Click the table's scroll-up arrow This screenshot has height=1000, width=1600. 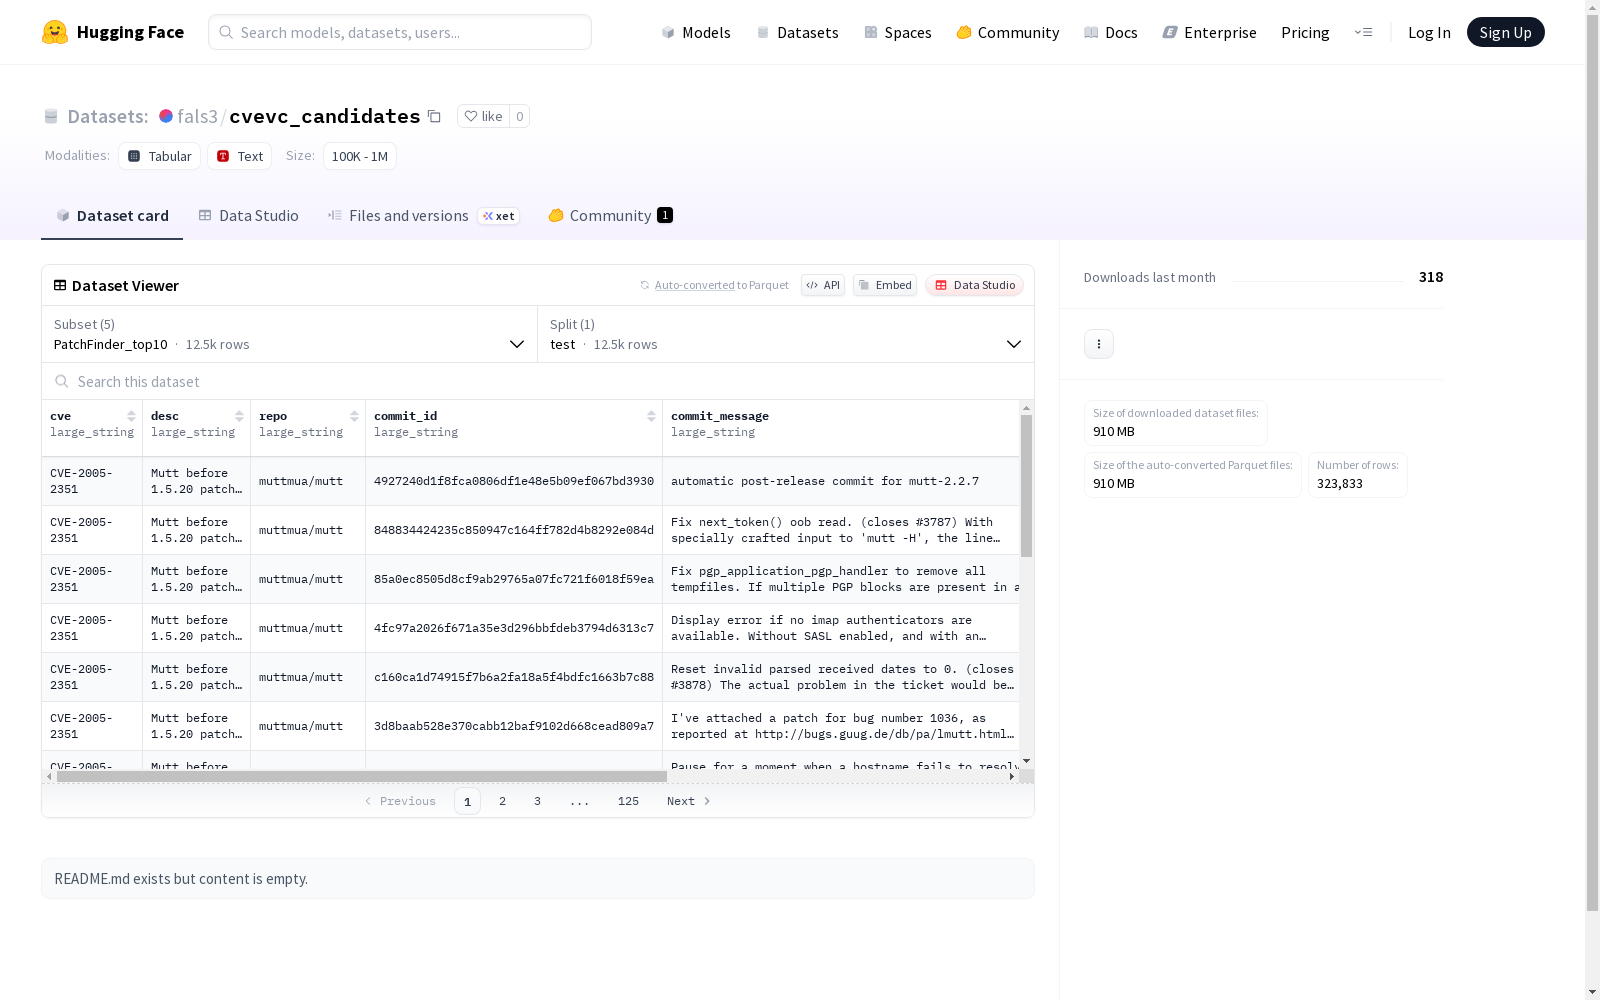pyautogui.click(x=1026, y=408)
